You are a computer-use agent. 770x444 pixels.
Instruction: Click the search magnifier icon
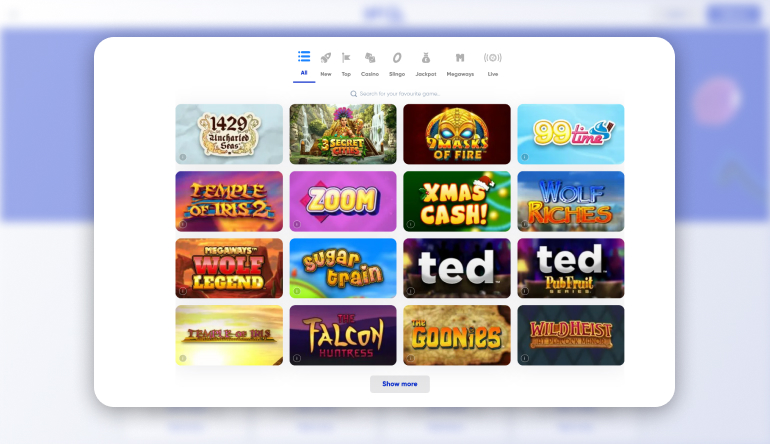click(353, 94)
